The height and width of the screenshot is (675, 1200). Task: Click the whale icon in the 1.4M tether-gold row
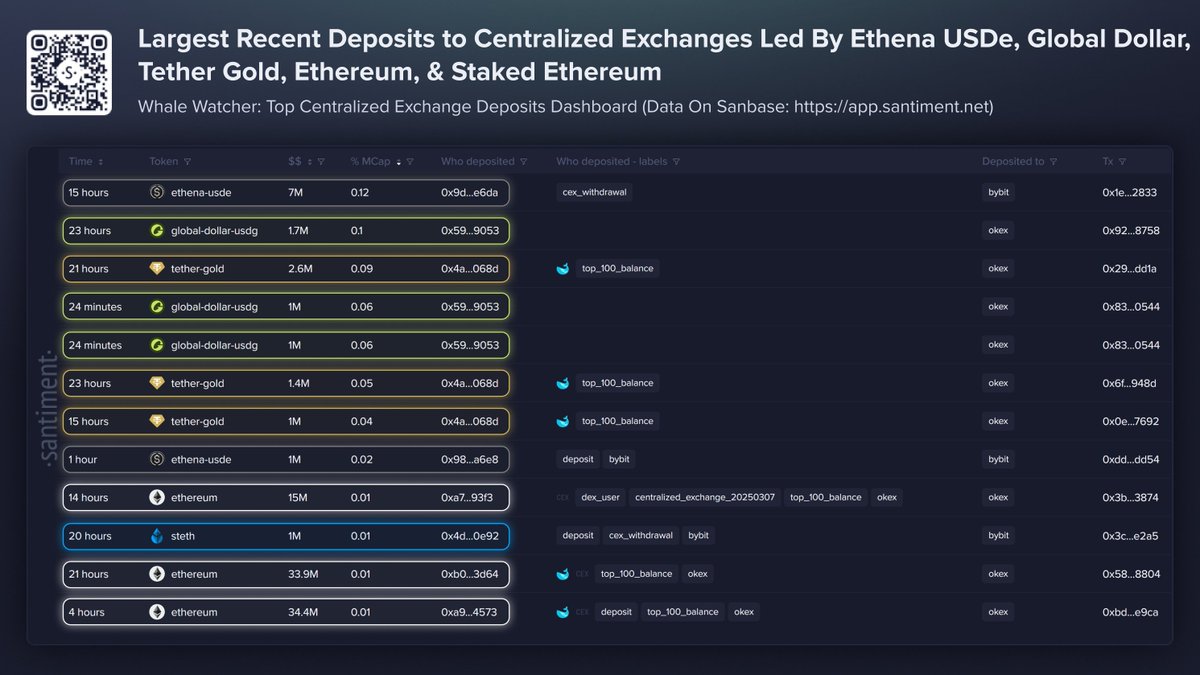coord(563,383)
